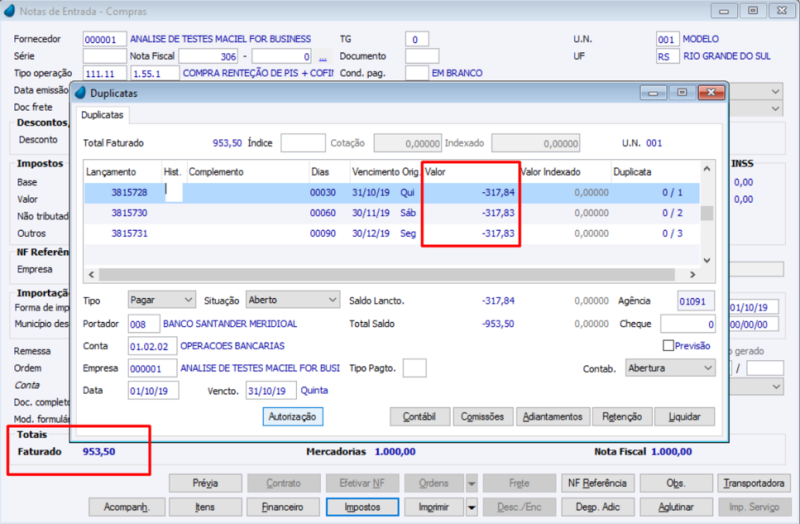Expand the Tipo dropdown showing Pagar
Viewport: 800px width, 524px height.
(188, 300)
